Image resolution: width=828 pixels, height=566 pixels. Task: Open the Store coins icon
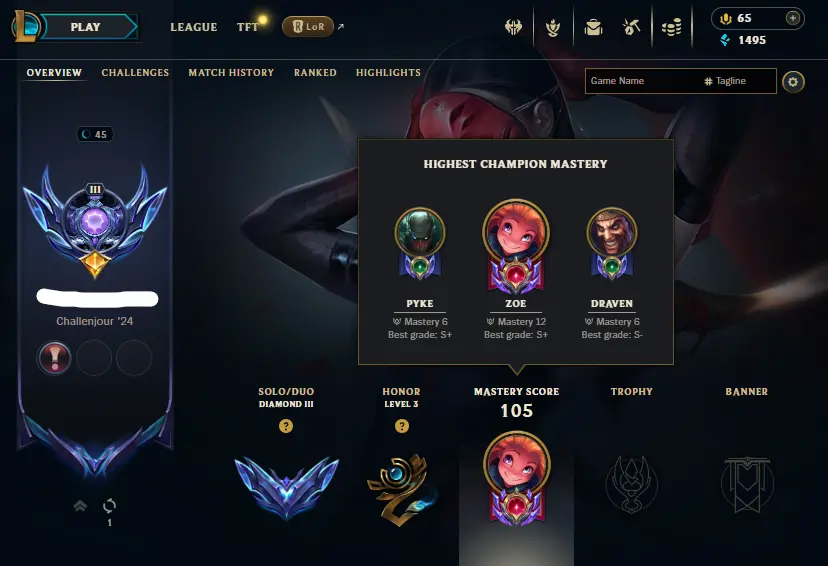click(672, 27)
